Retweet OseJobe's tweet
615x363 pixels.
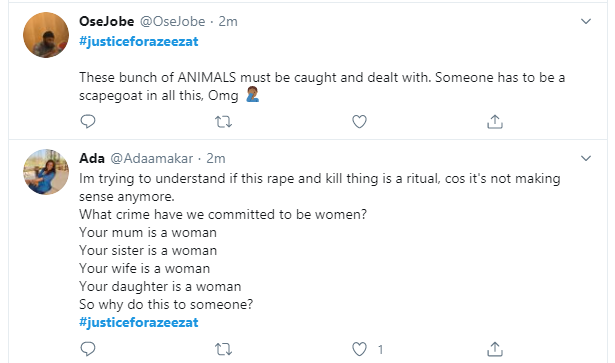click(224, 122)
